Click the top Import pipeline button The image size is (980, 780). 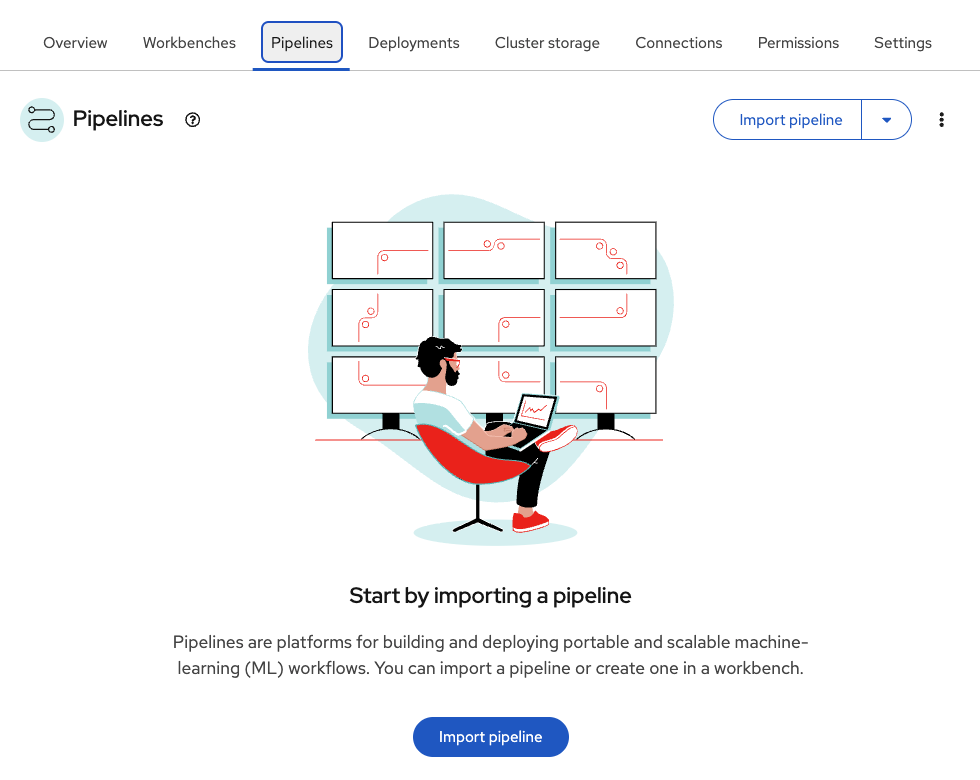tap(790, 120)
